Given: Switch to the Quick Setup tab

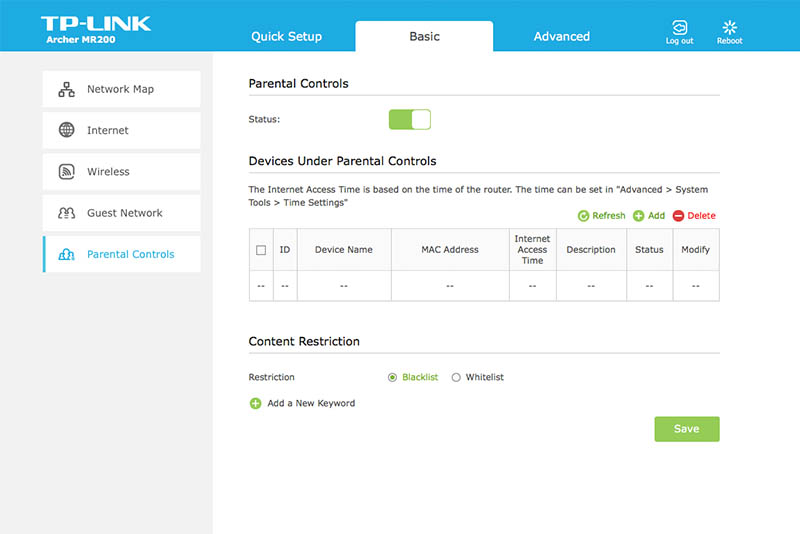Looking at the screenshot, I should [x=286, y=36].
